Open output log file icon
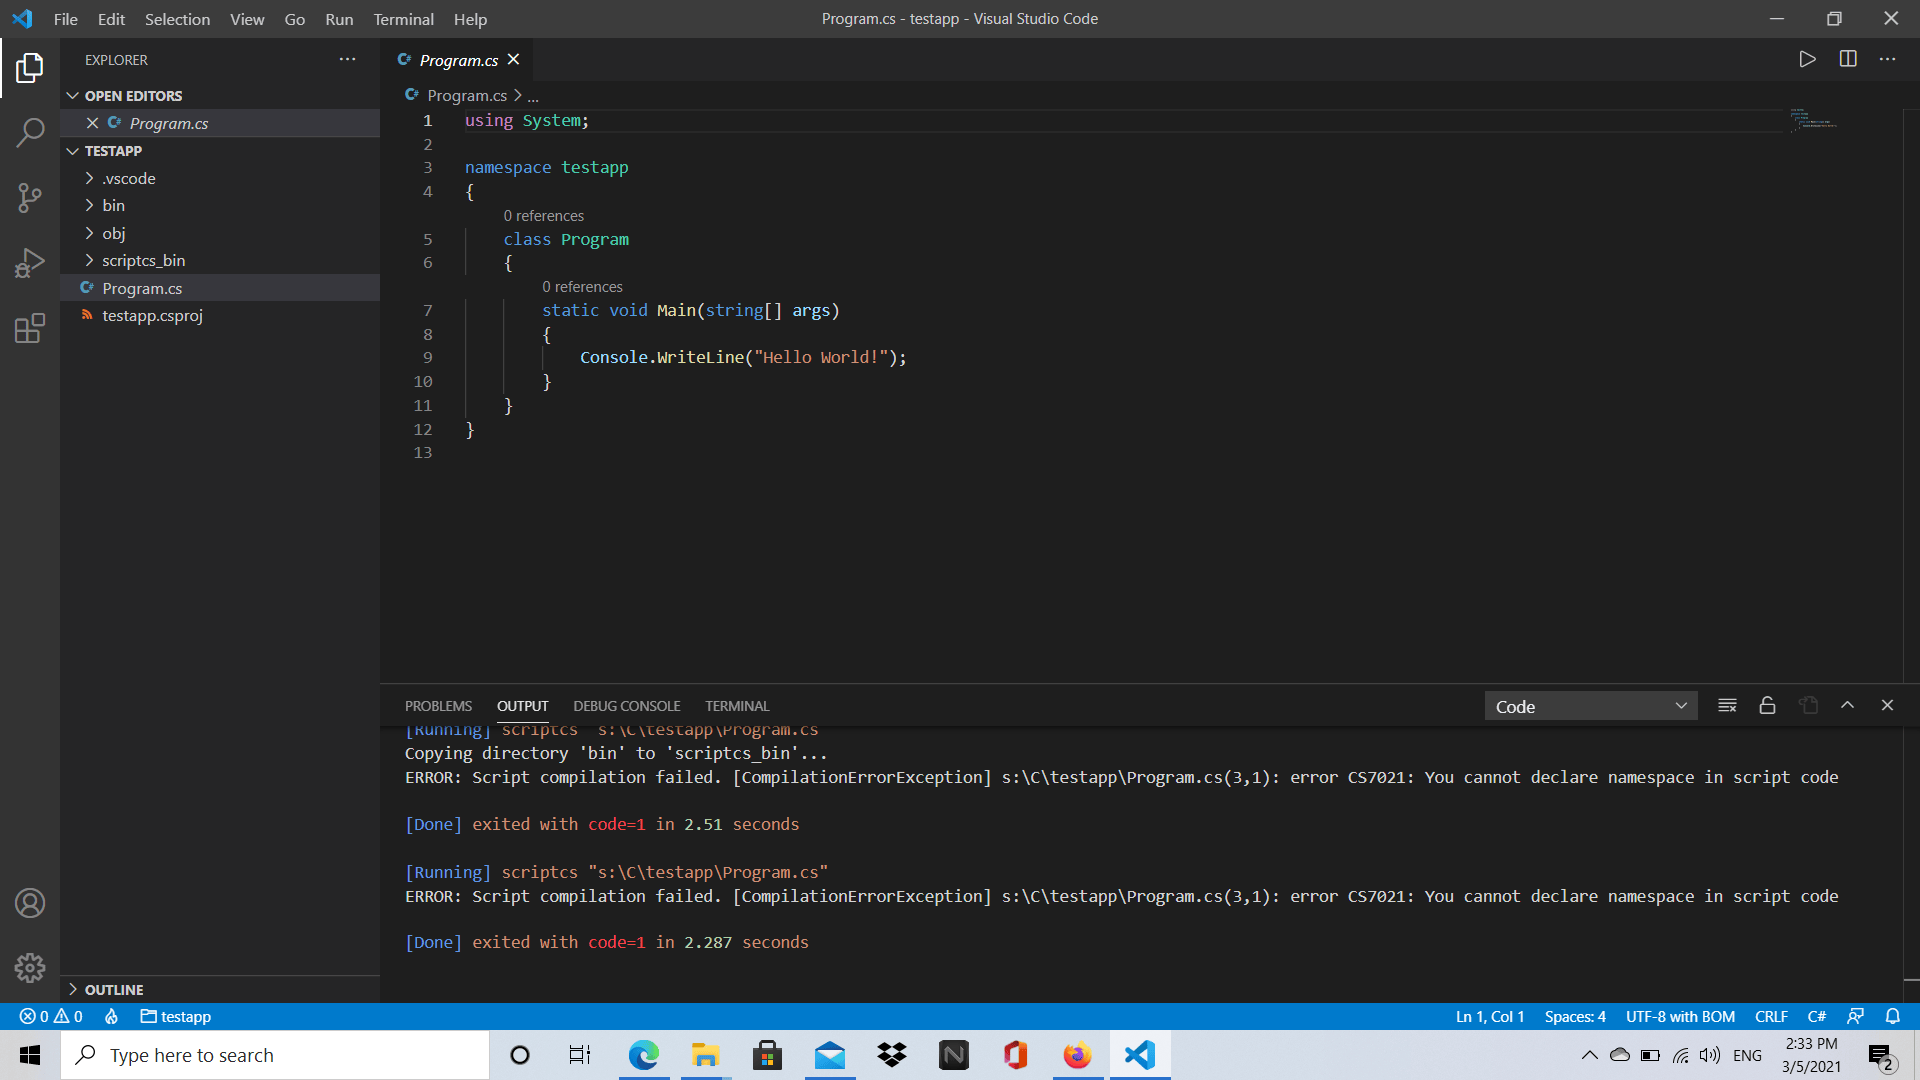Viewport: 1920px width, 1080px height. point(1808,705)
